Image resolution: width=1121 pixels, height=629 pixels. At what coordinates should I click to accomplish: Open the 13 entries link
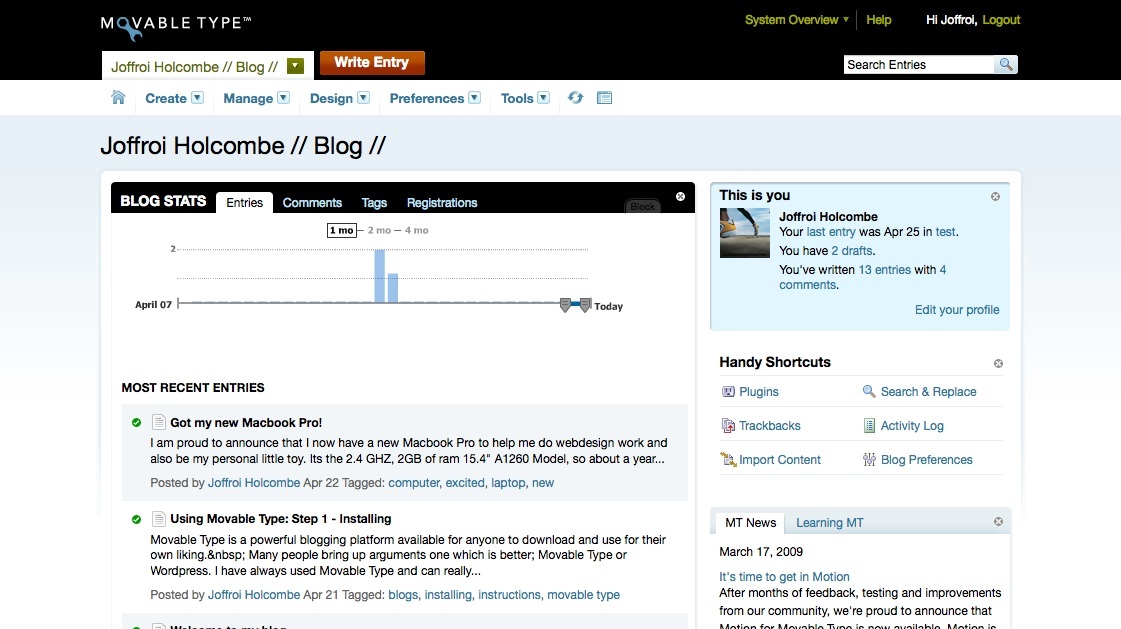pos(884,269)
